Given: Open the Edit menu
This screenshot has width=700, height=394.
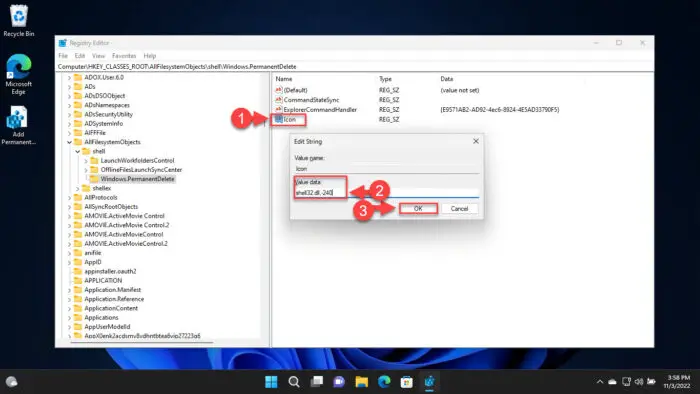Looking at the screenshot, I should pos(80,56).
